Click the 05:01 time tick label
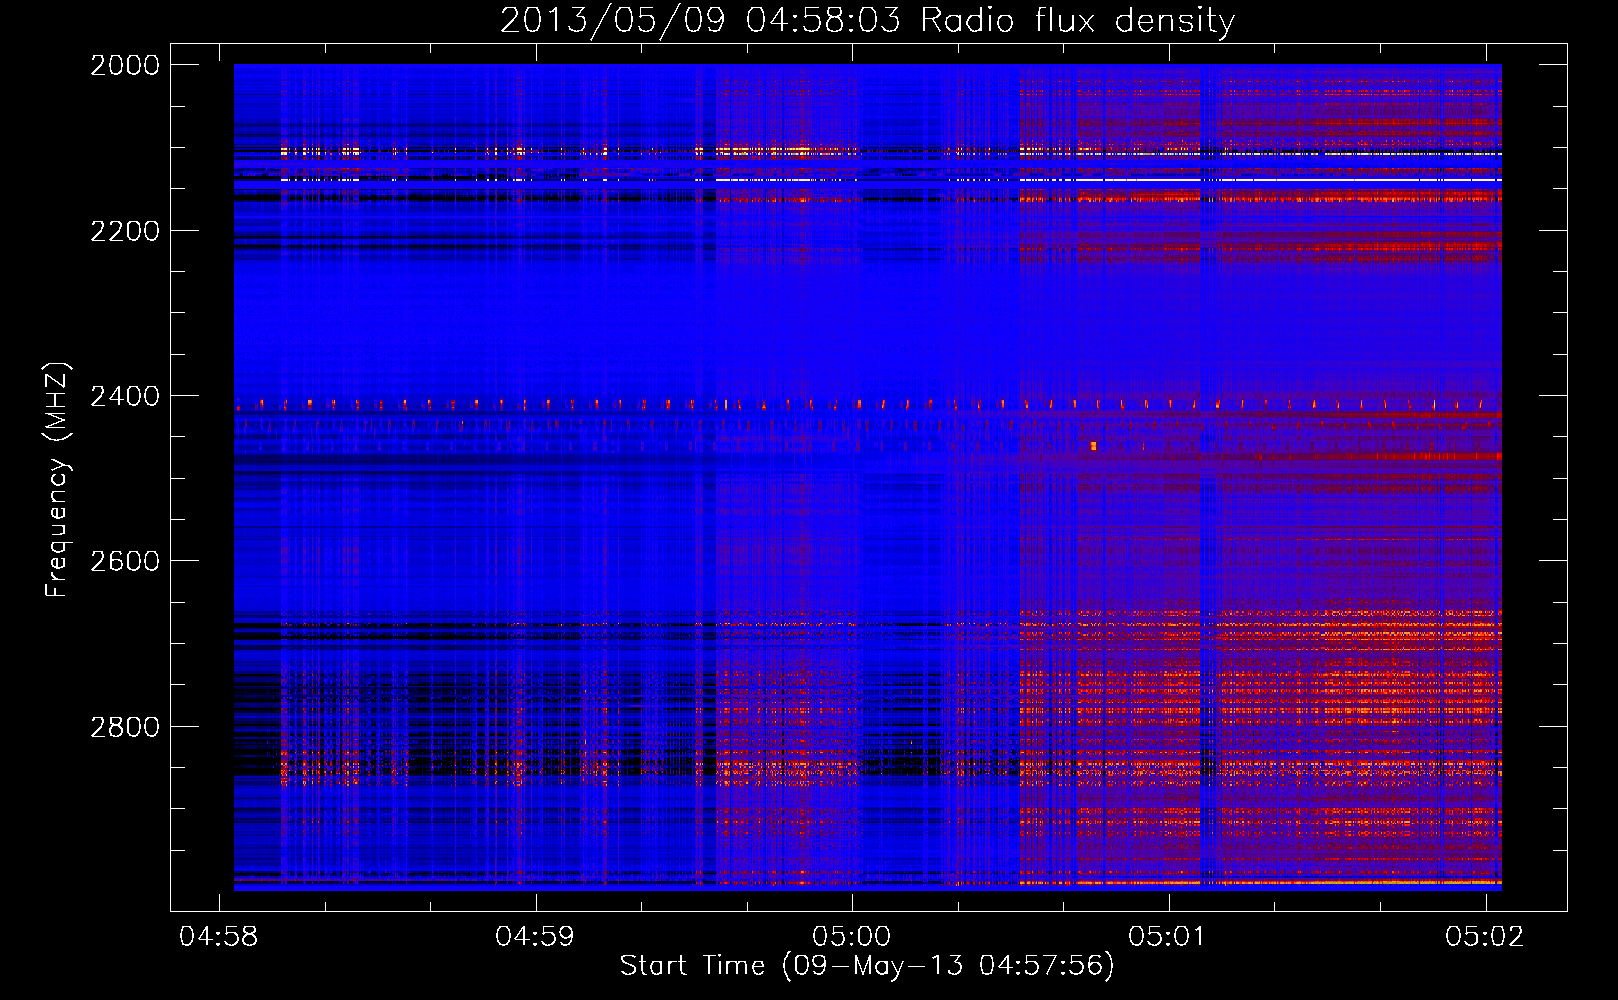This screenshot has height=1000, width=1618. coord(1168,936)
